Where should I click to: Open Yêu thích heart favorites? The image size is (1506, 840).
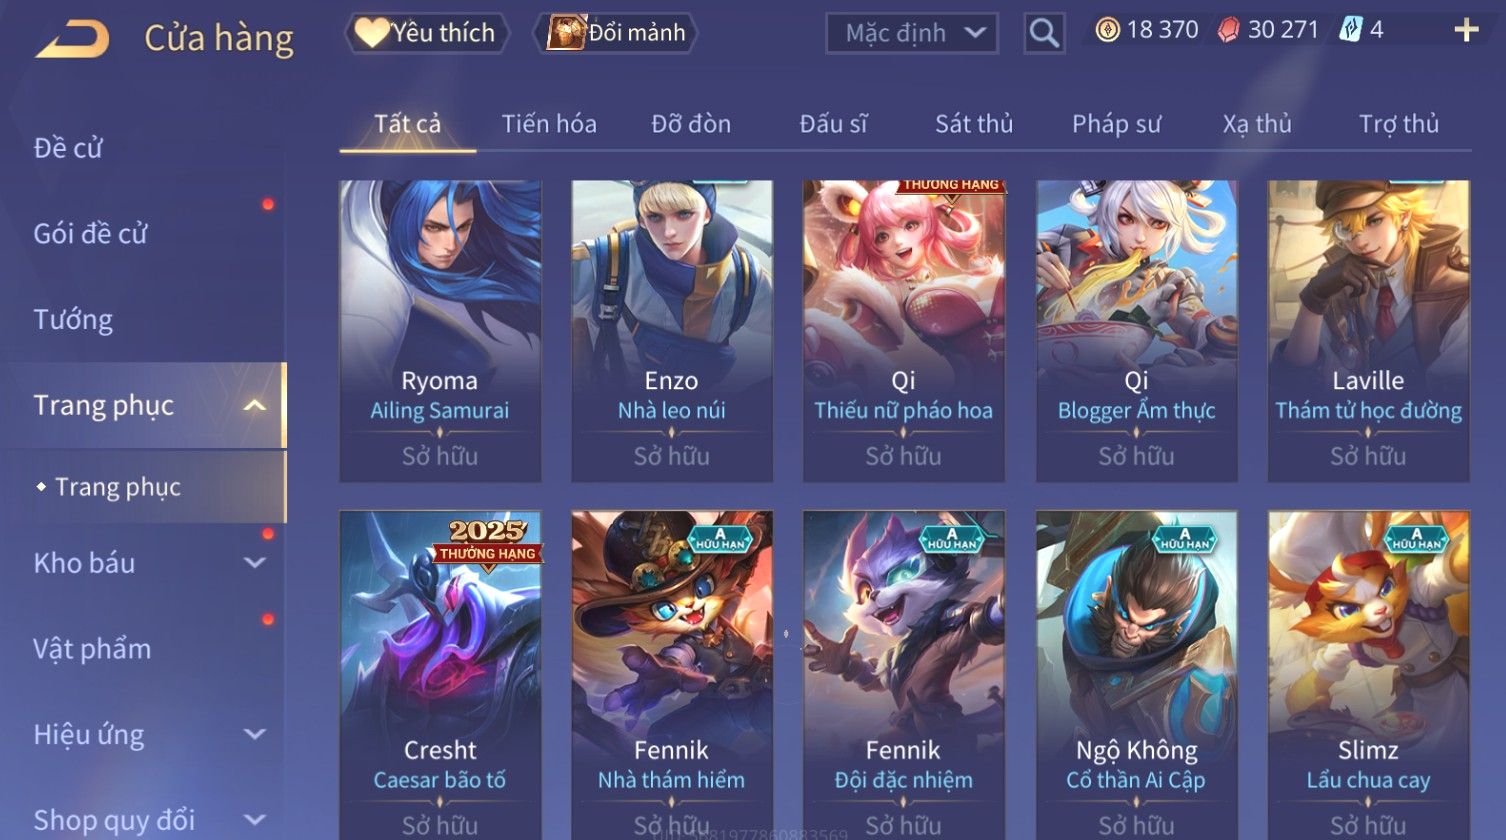pos(426,33)
